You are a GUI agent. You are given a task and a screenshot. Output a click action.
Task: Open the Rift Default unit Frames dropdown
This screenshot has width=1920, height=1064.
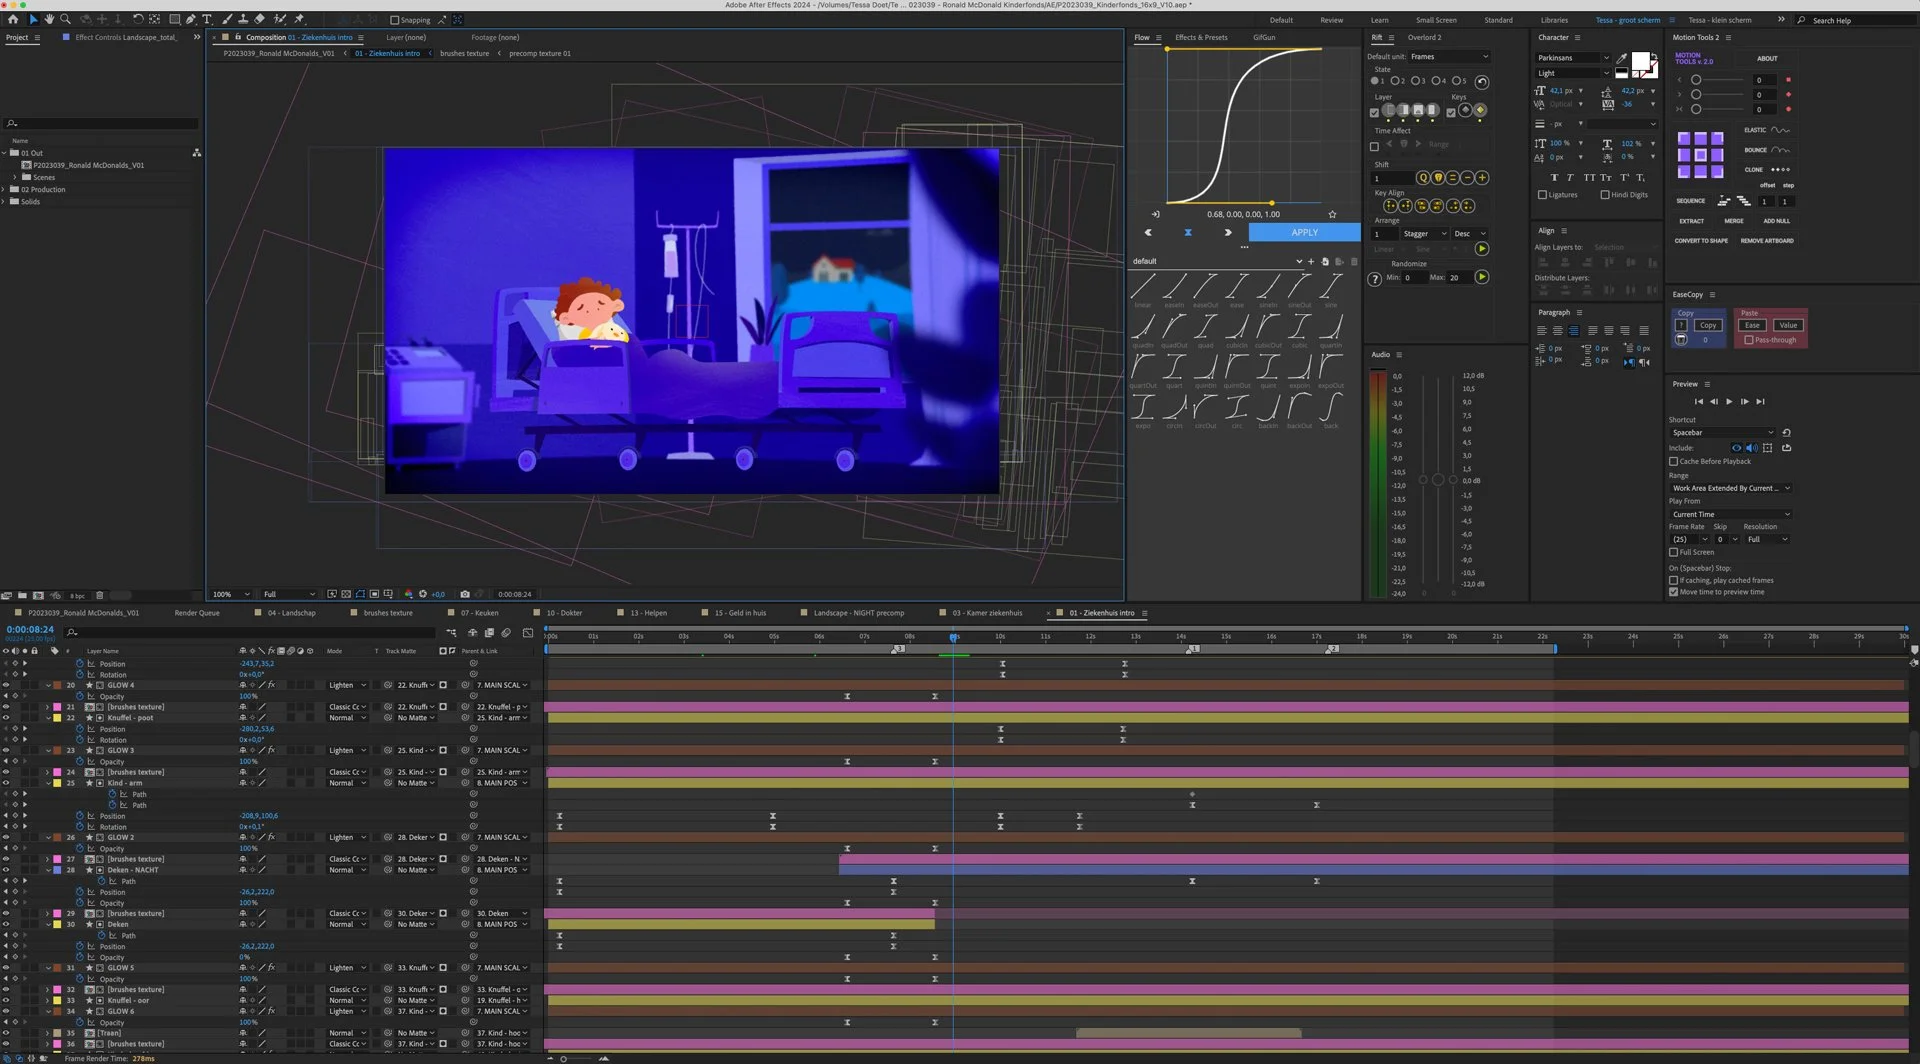pos(1449,57)
